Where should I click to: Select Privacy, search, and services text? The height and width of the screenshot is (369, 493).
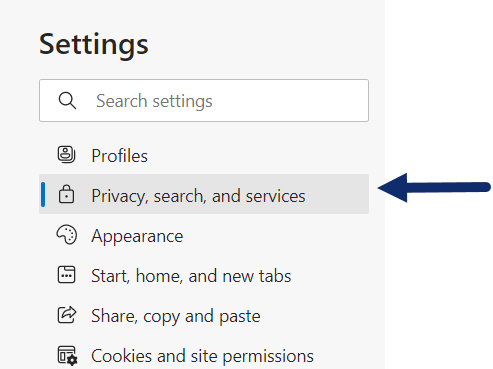[x=198, y=196]
